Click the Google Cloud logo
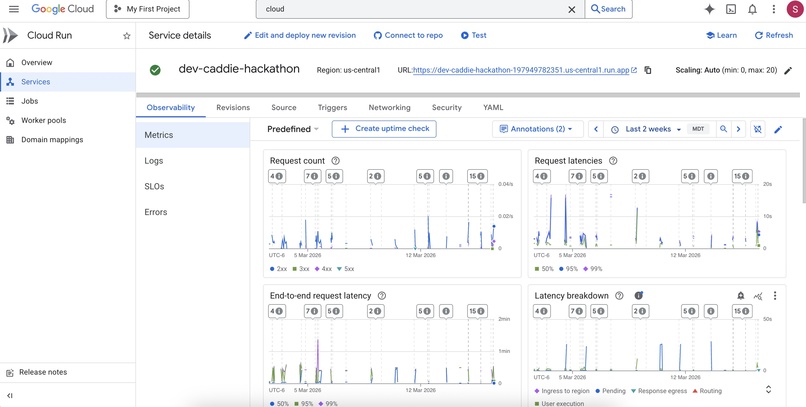Image resolution: width=806 pixels, height=407 pixels. tap(62, 9)
